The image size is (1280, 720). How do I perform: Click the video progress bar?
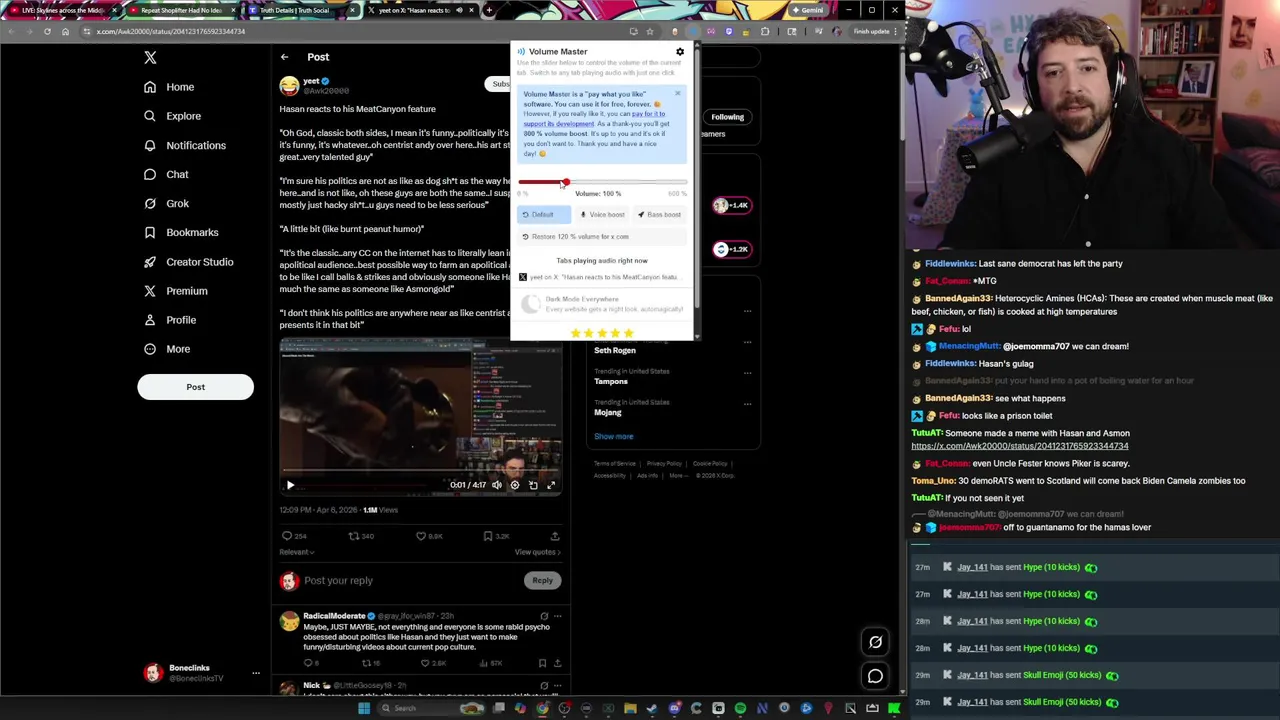[420, 471]
